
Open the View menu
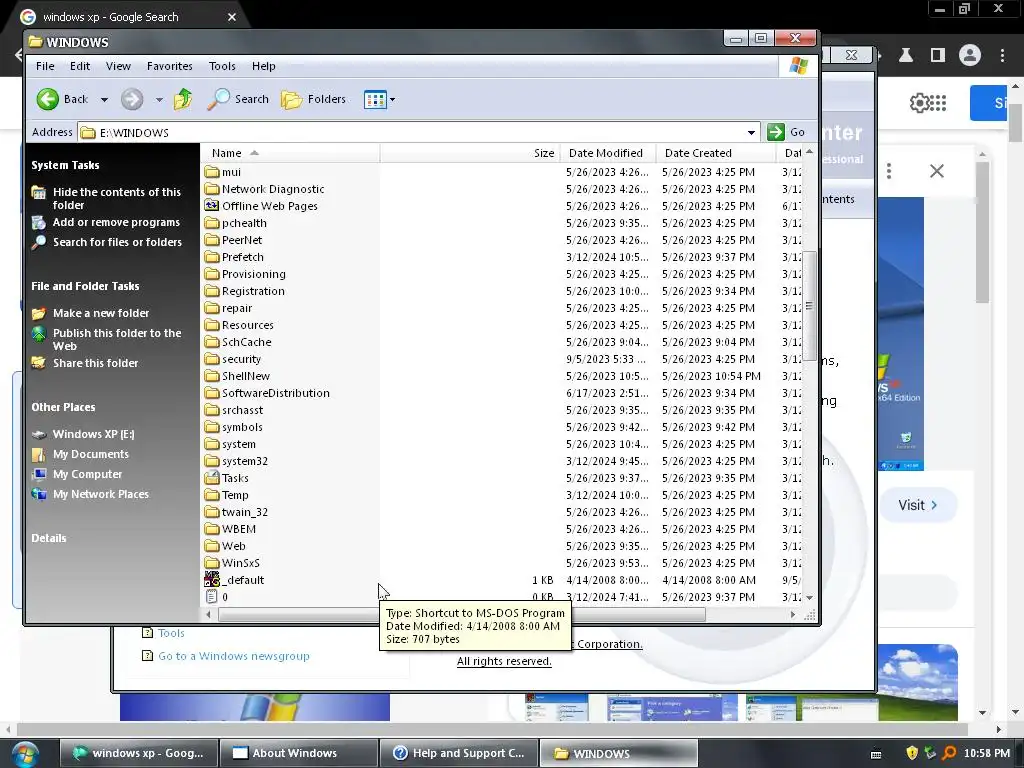point(118,66)
